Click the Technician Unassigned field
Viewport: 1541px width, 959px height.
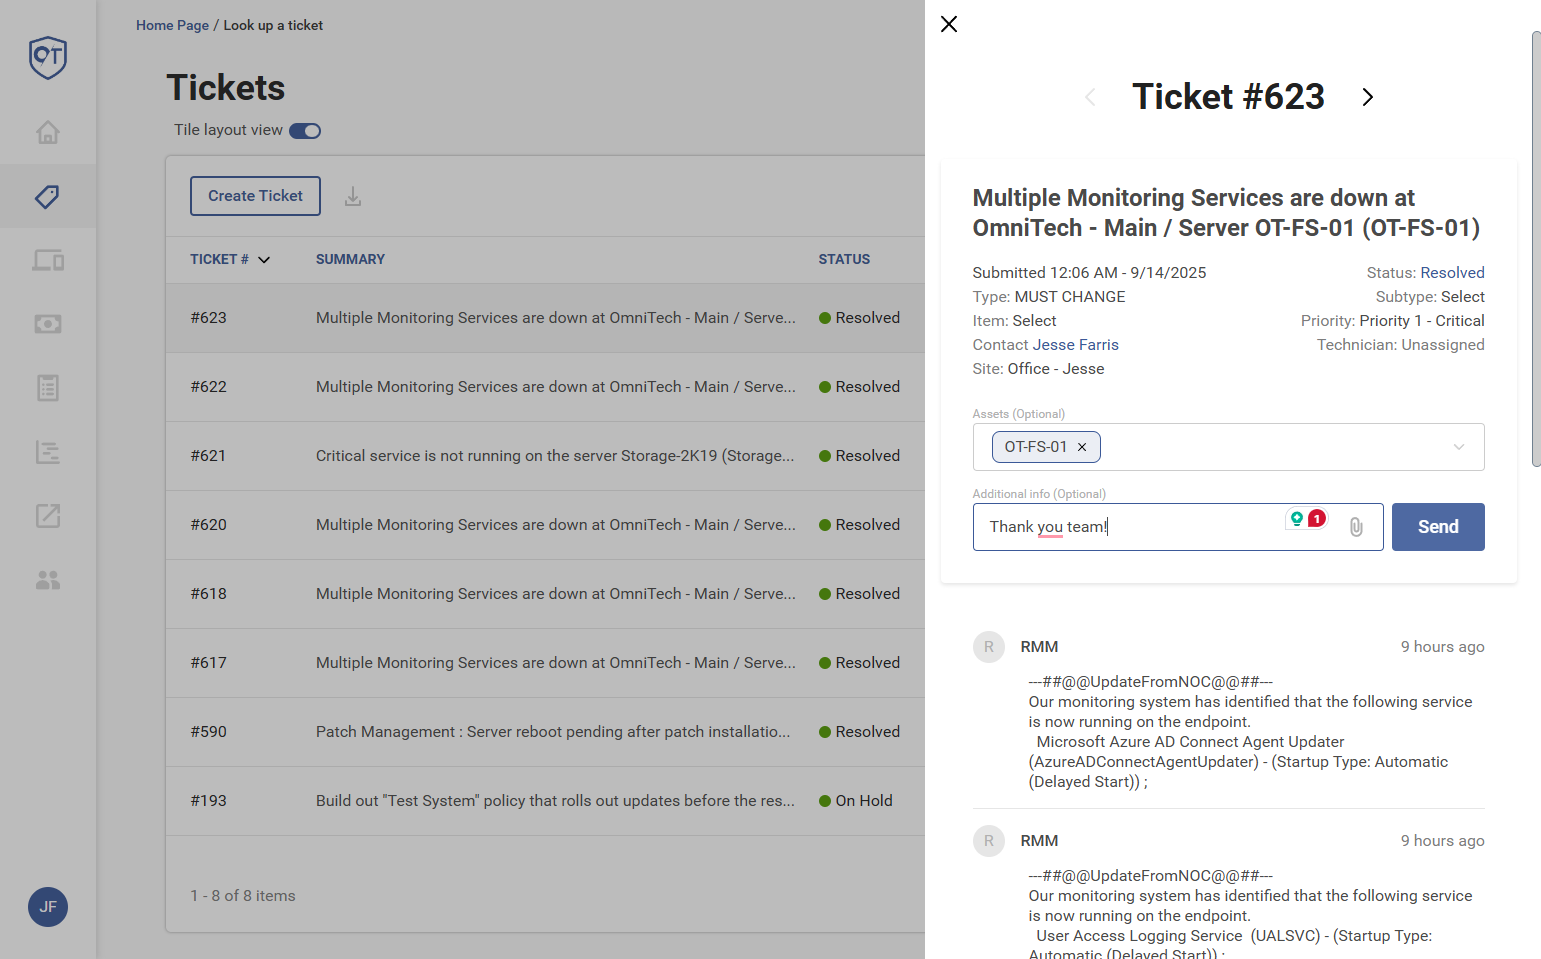(1401, 345)
